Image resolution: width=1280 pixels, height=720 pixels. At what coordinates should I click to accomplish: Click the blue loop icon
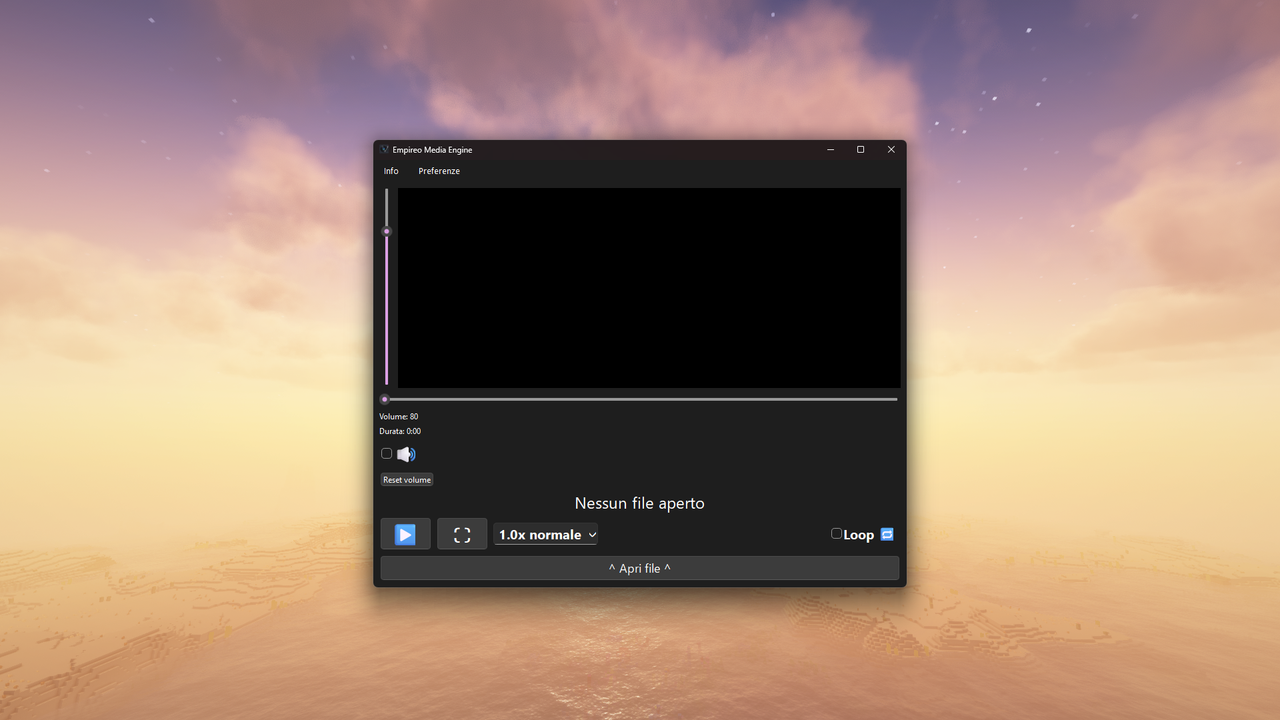point(887,534)
